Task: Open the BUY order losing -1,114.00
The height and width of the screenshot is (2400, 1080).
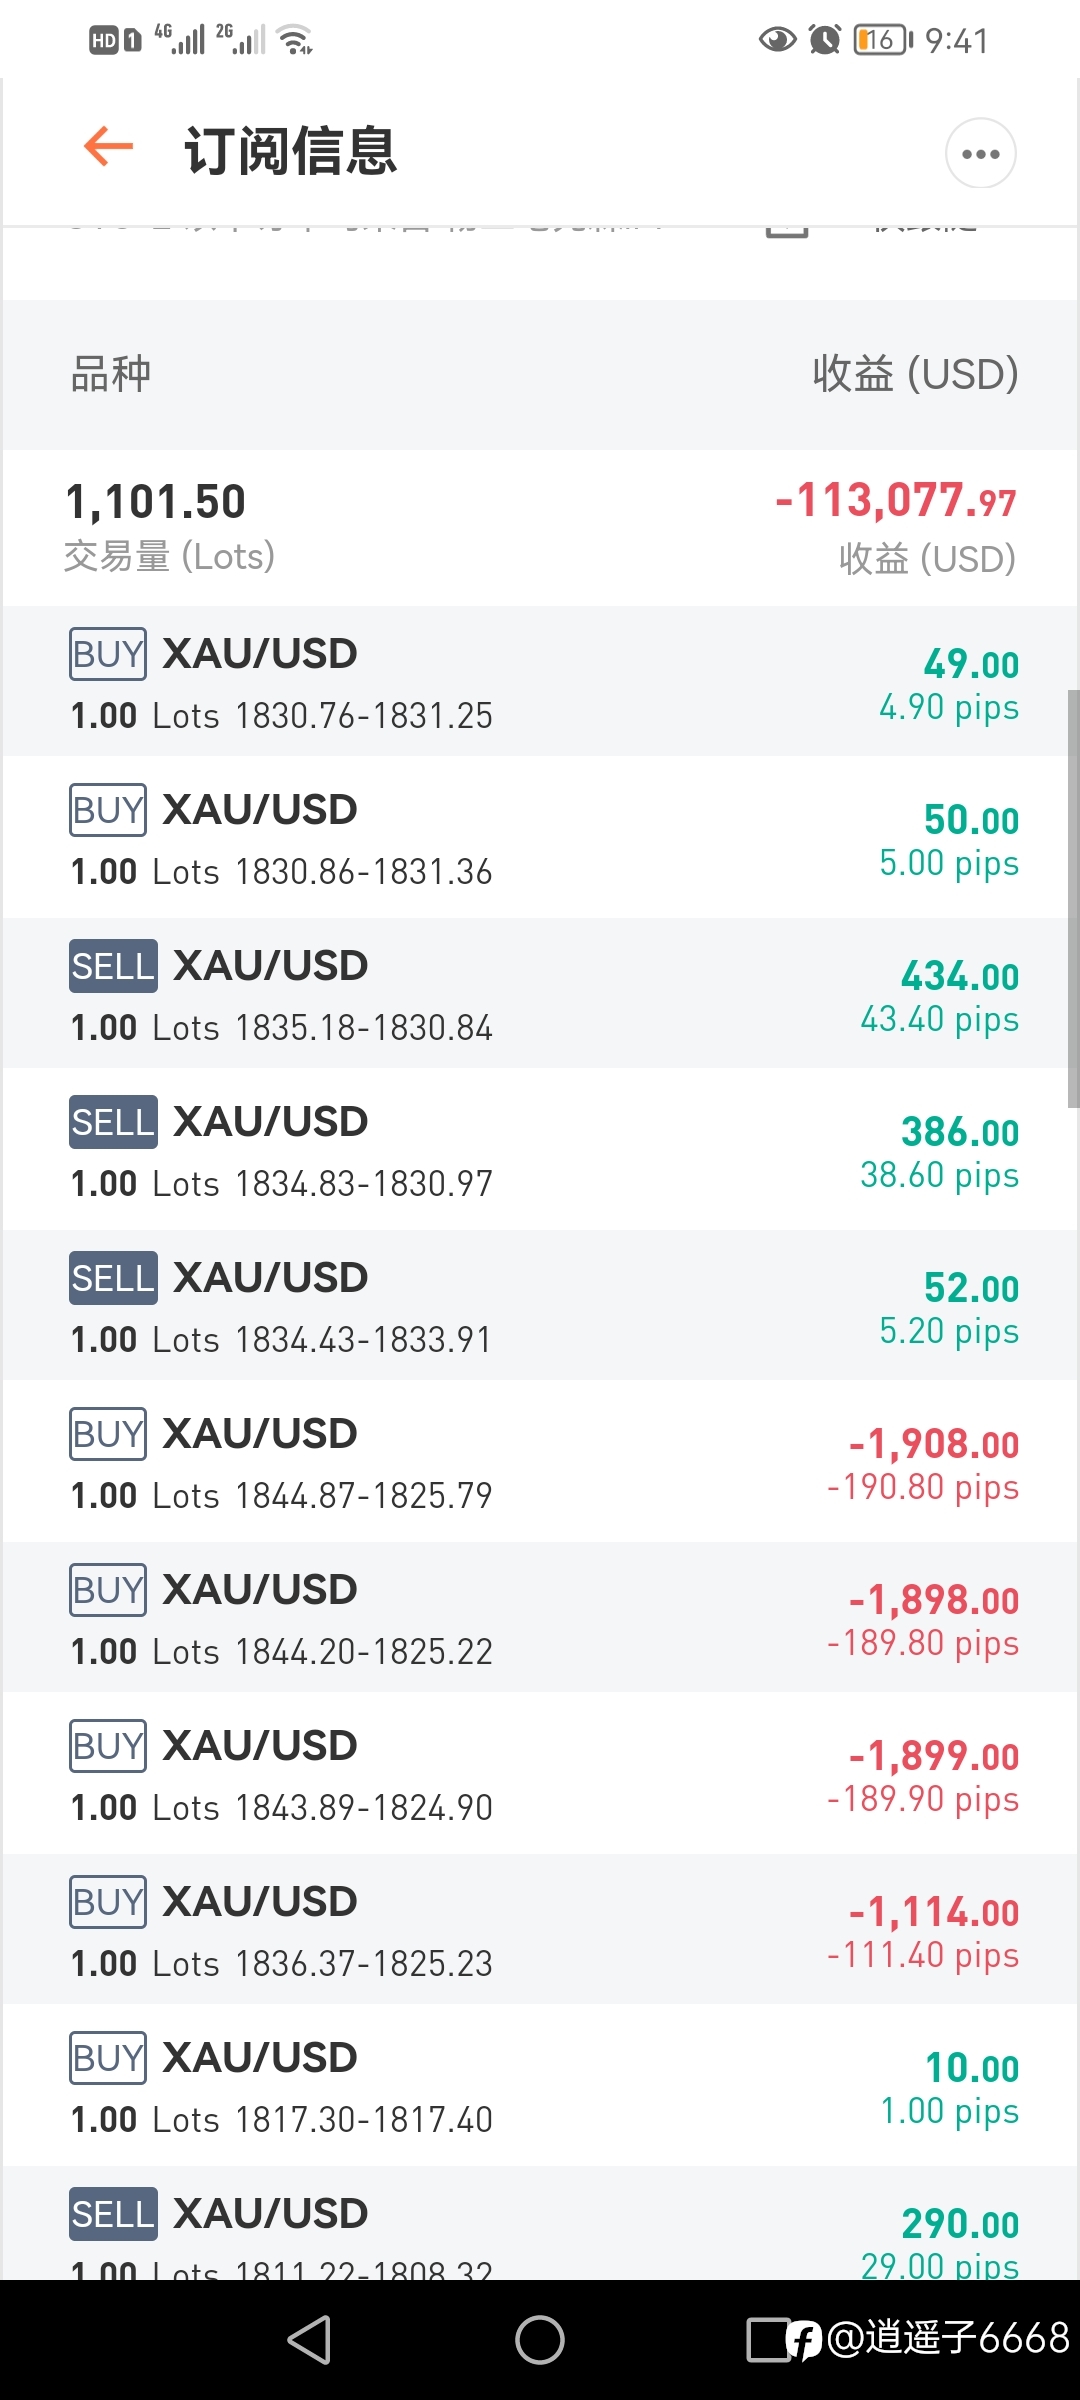Action: 540,1931
